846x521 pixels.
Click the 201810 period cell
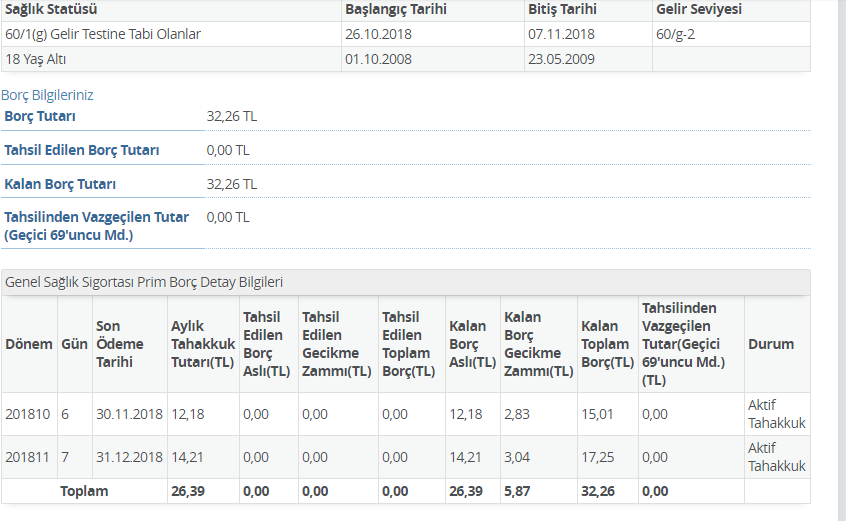point(28,414)
